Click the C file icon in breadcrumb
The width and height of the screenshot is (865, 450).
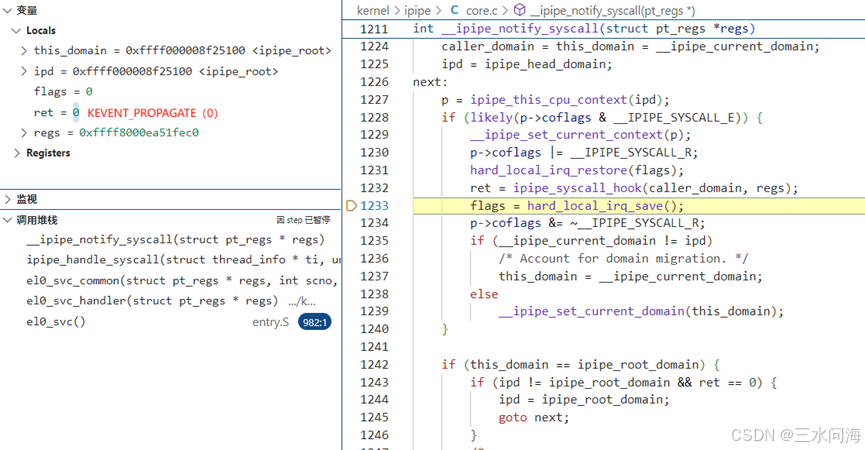pos(454,10)
